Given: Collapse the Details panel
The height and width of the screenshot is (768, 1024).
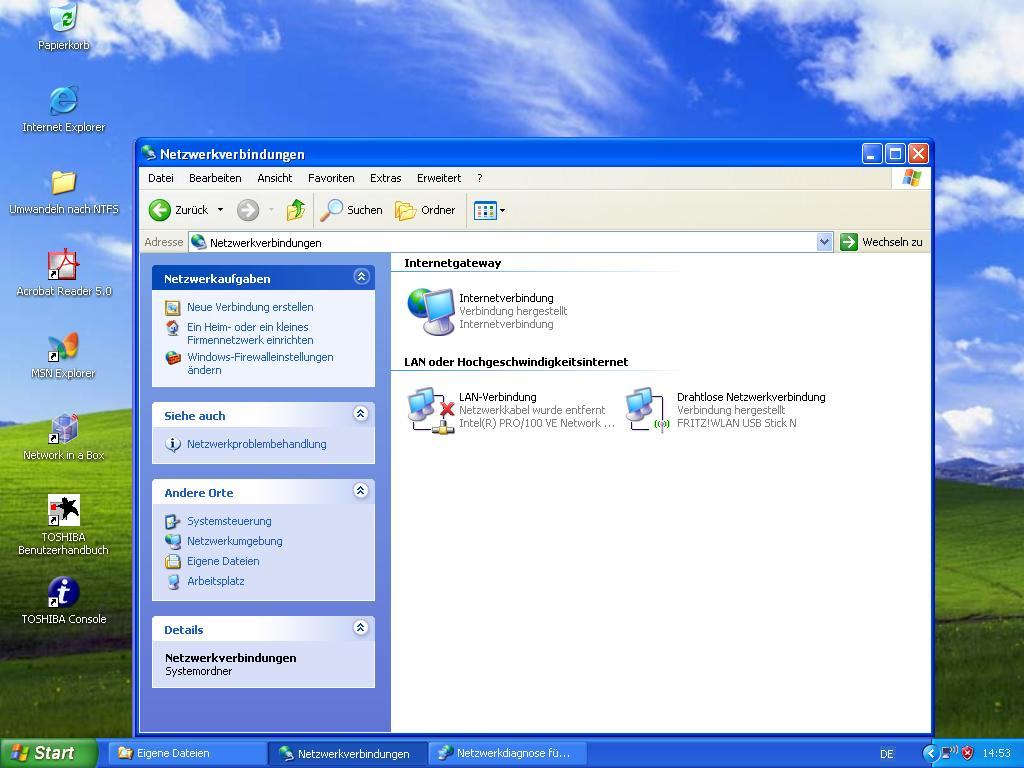Looking at the screenshot, I should [360, 628].
